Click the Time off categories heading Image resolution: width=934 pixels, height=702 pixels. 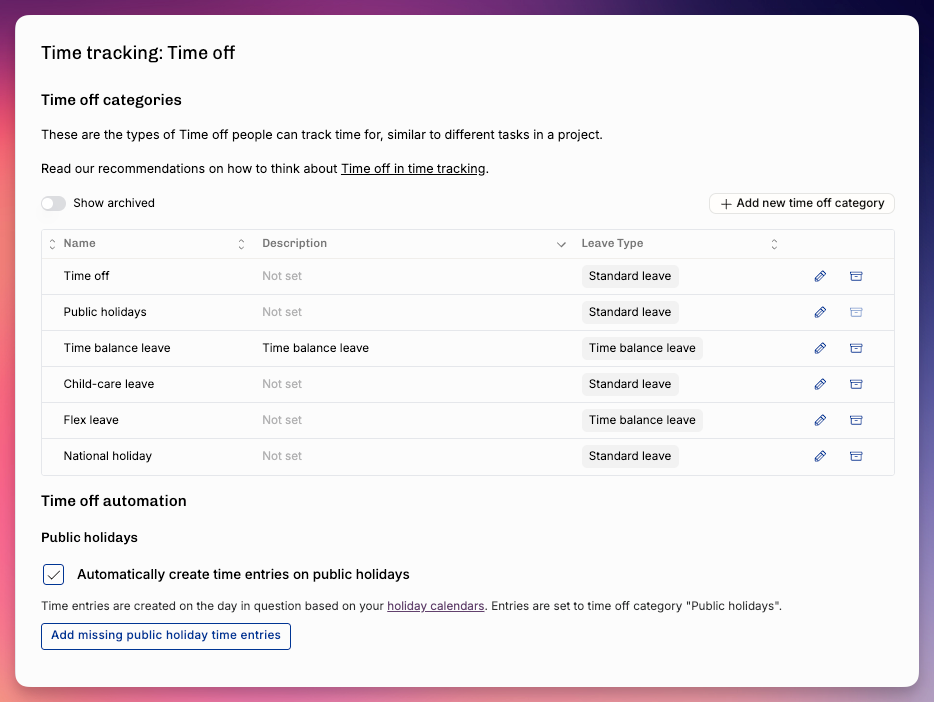(x=111, y=100)
